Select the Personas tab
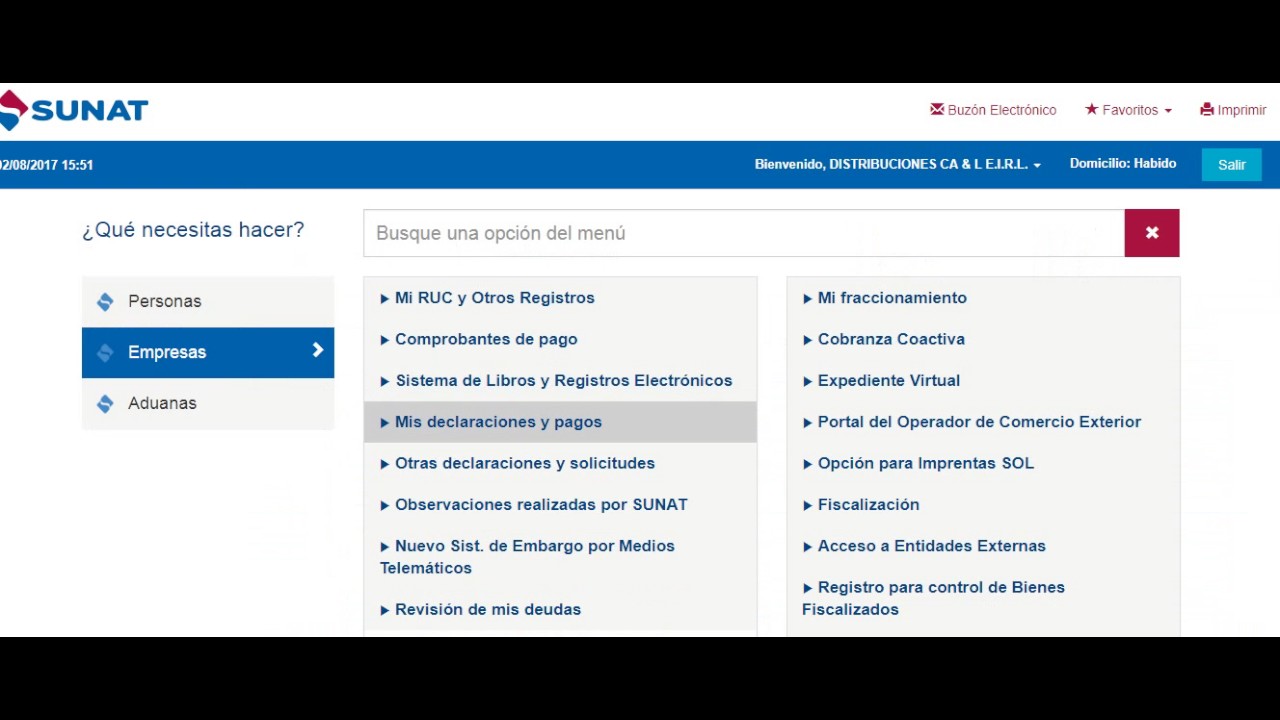The height and width of the screenshot is (720, 1280). (208, 301)
